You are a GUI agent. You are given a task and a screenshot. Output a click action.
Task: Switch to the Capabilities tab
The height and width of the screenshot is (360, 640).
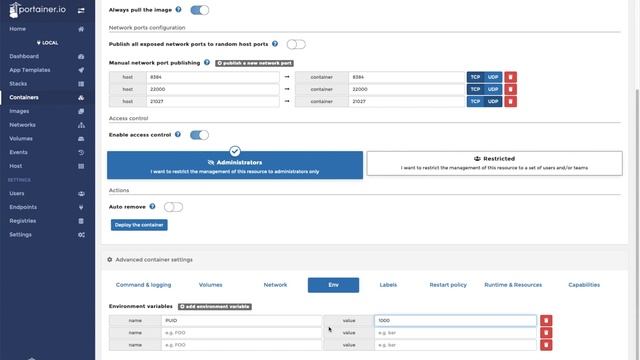pyautogui.click(x=584, y=285)
